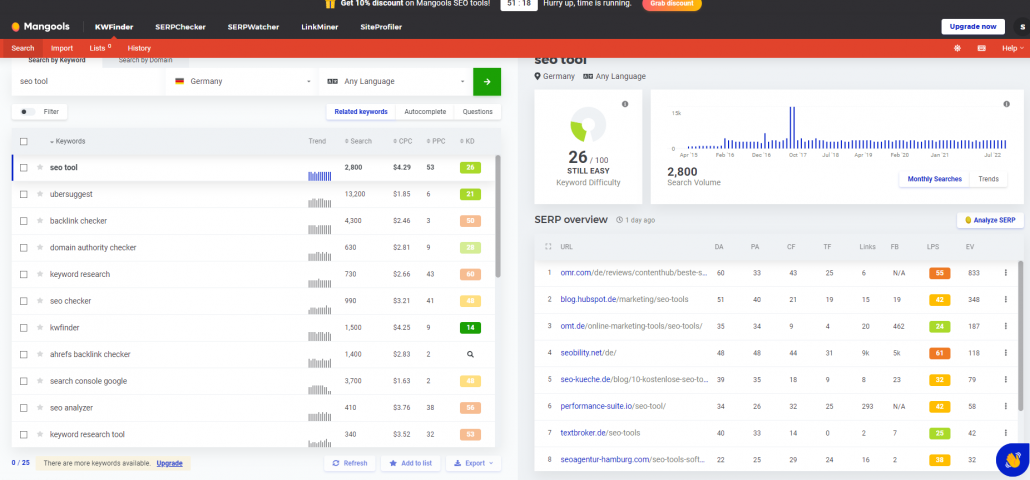Star the search console google keyword

point(40,381)
